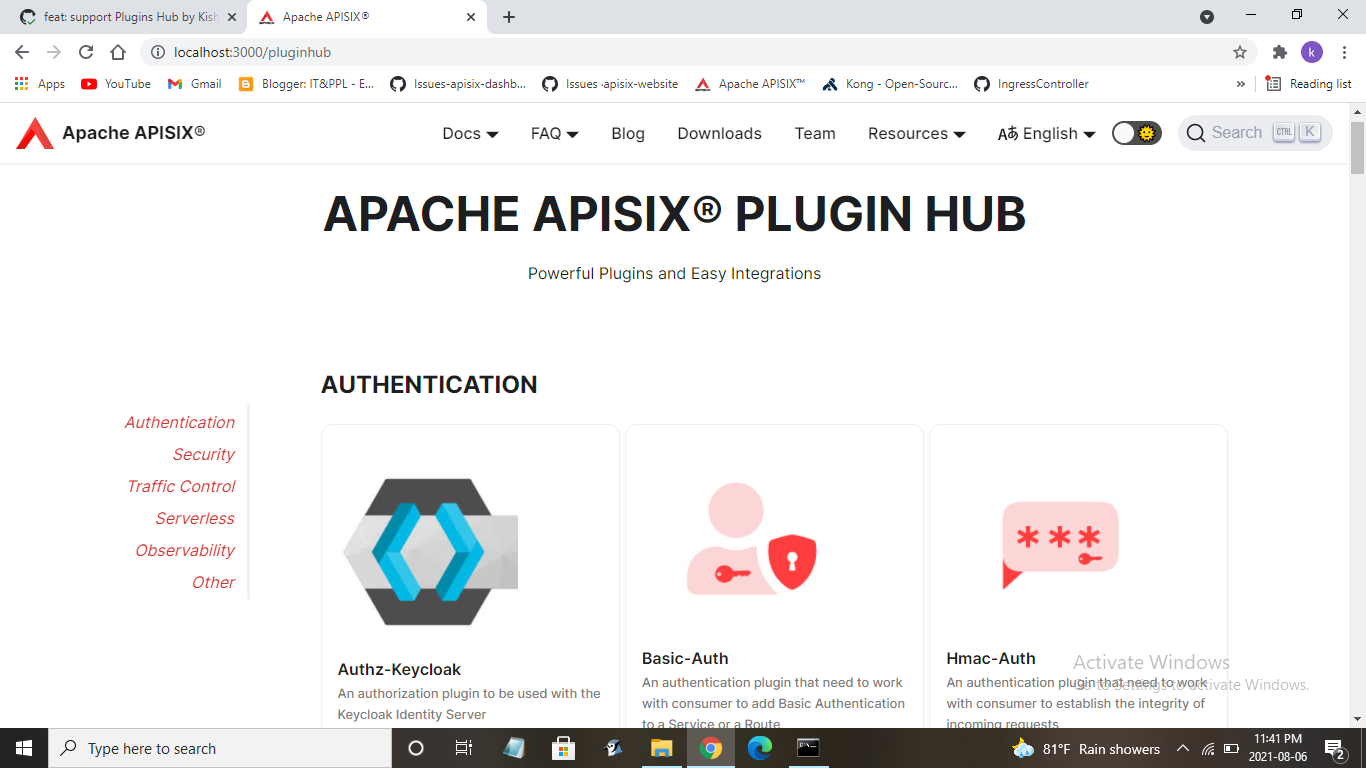The image size is (1366, 768).
Task: Jump to Traffic Control section
Action: pyautogui.click(x=181, y=486)
